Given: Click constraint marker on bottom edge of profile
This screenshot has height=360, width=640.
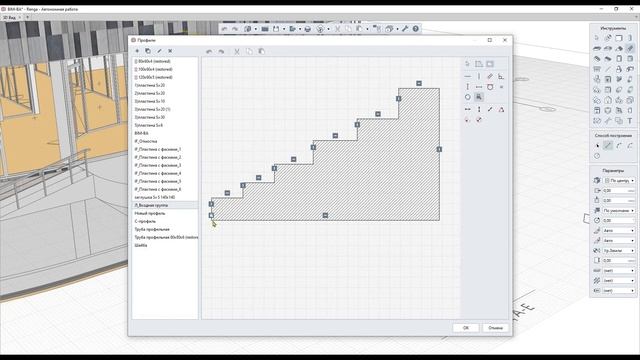Looking at the screenshot, I should pyautogui.click(x=325, y=215).
